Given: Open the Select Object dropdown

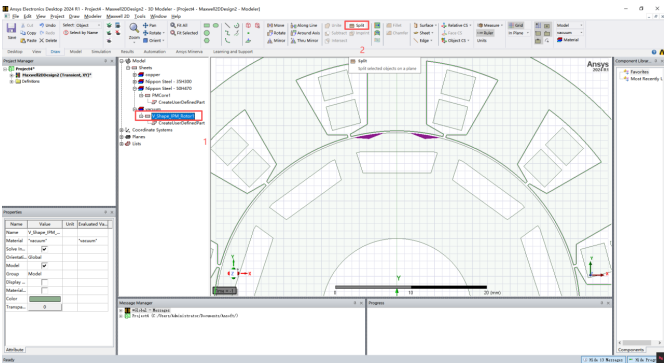Looking at the screenshot, I should (88, 25).
